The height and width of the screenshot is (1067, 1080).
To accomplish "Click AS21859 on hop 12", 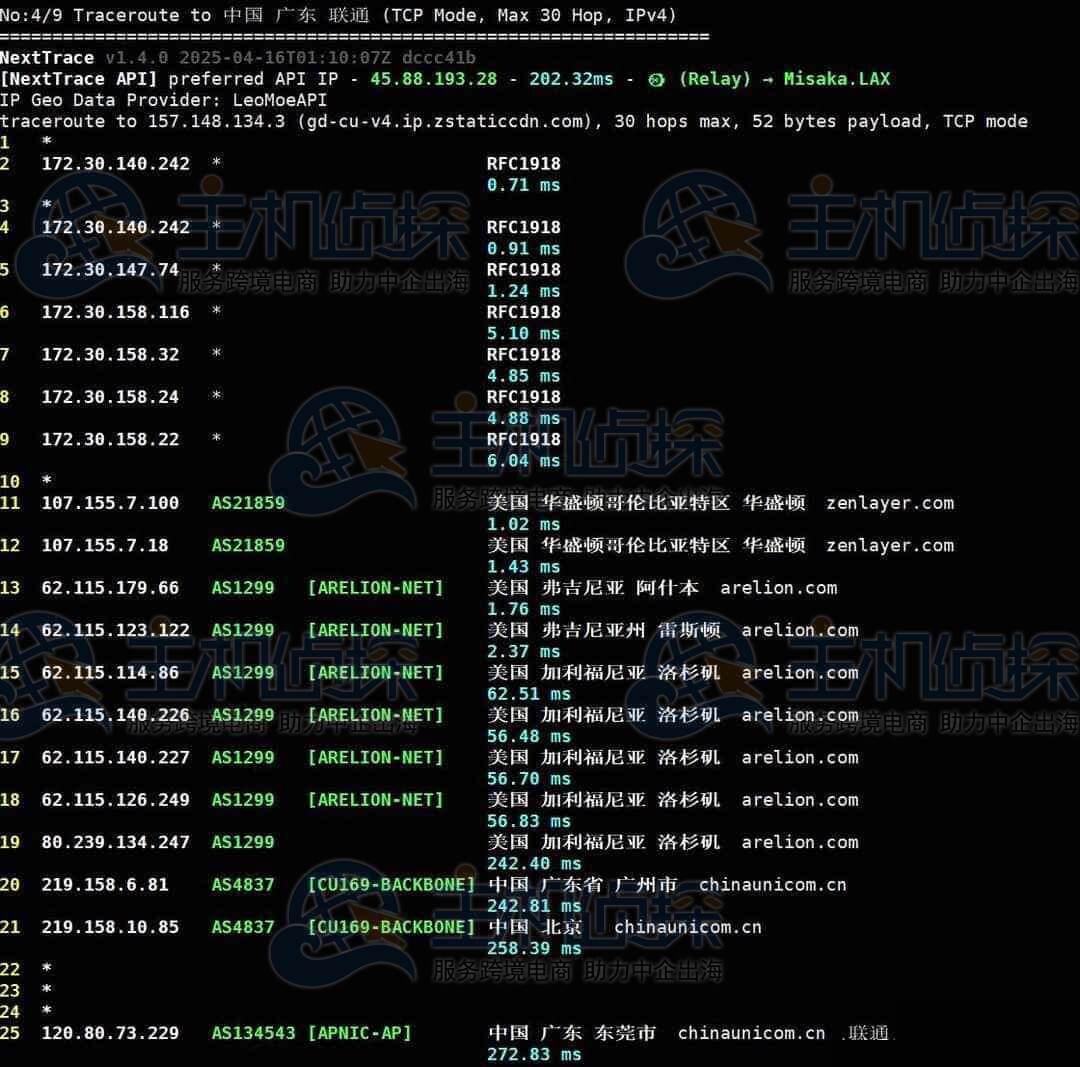I will (x=248, y=545).
